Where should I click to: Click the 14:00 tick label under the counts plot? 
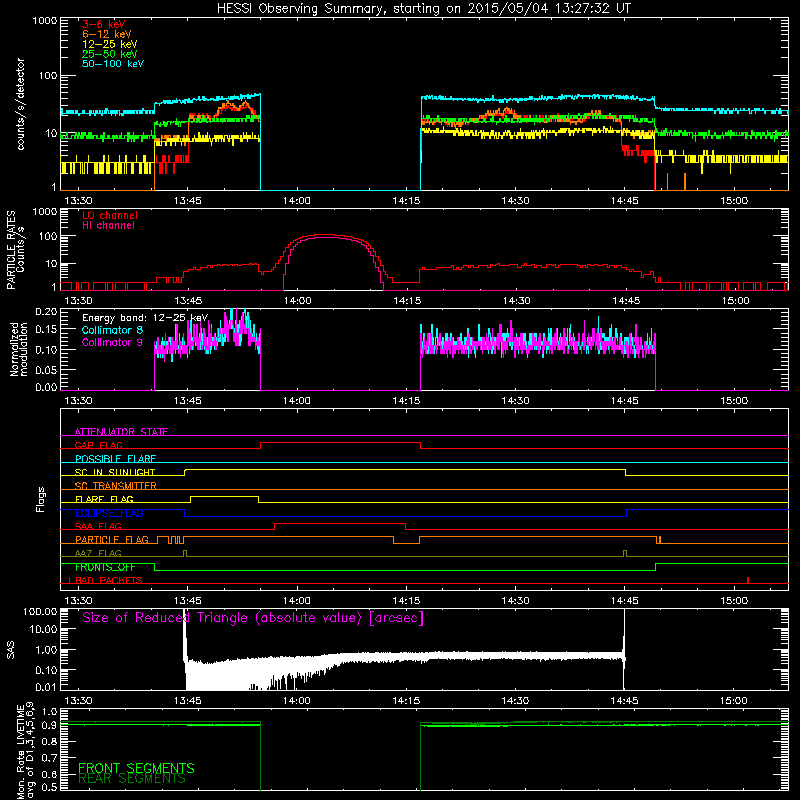(x=296, y=201)
